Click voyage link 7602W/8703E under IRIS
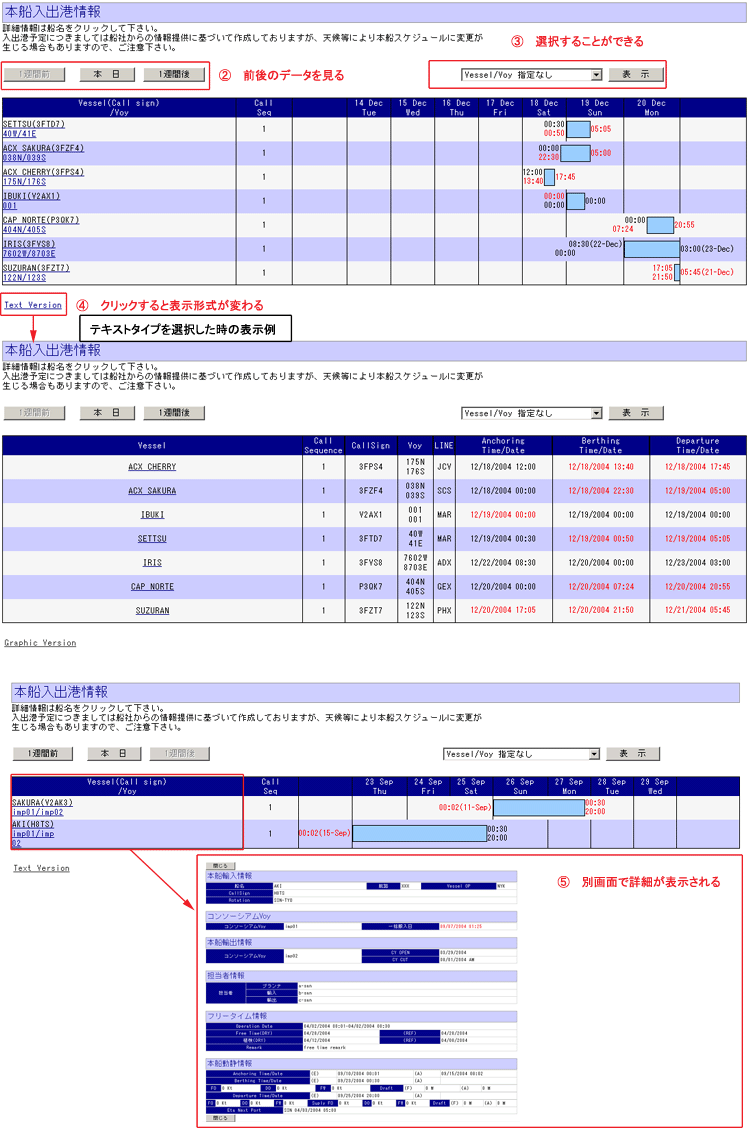 click(30, 254)
